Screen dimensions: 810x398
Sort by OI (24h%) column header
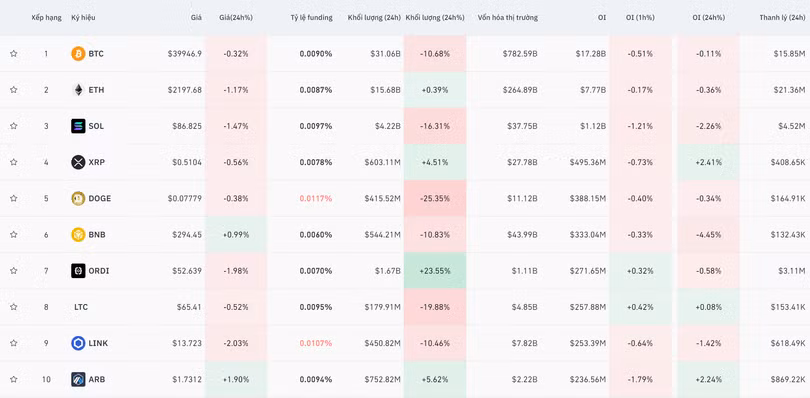pyautogui.click(x=708, y=18)
